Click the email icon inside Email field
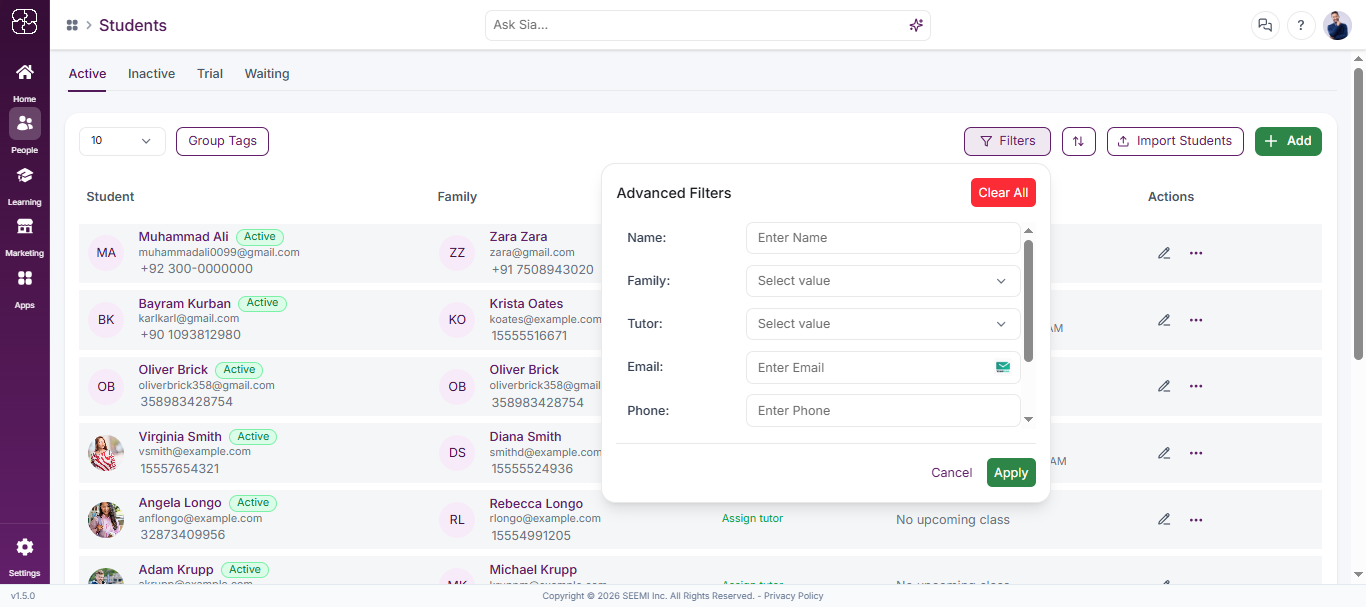The width and height of the screenshot is (1366, 607). [1003, 367]
